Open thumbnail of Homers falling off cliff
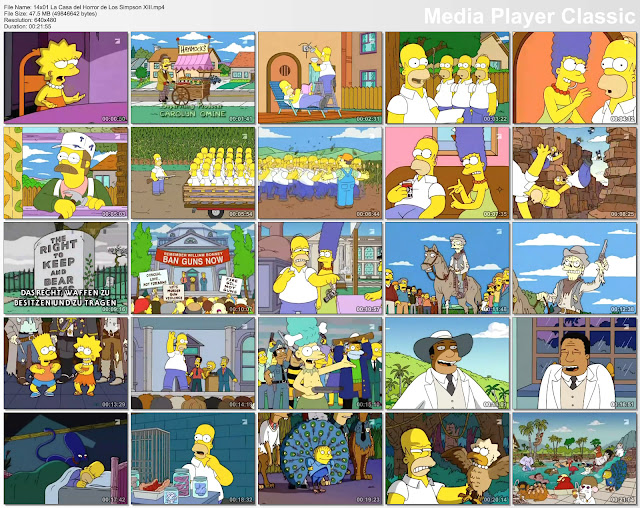 pyautogui.click(x=575, y=173)
